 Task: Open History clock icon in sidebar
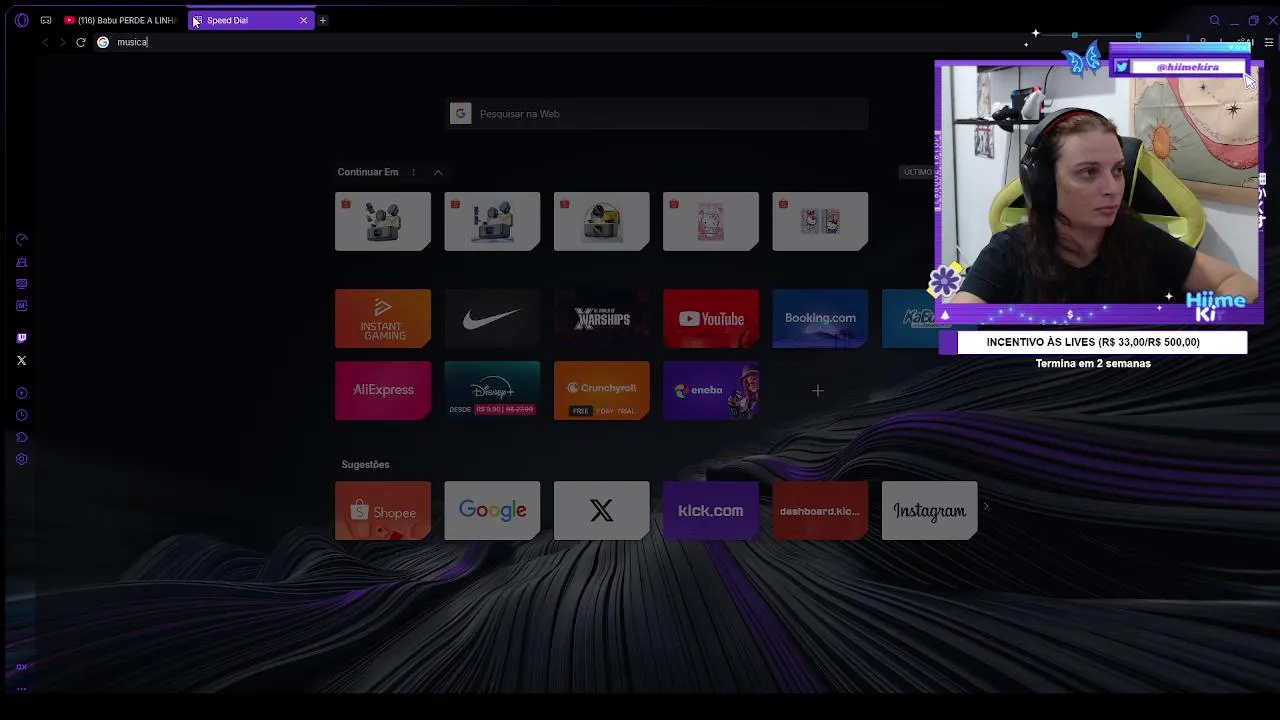tap(22, 415)
